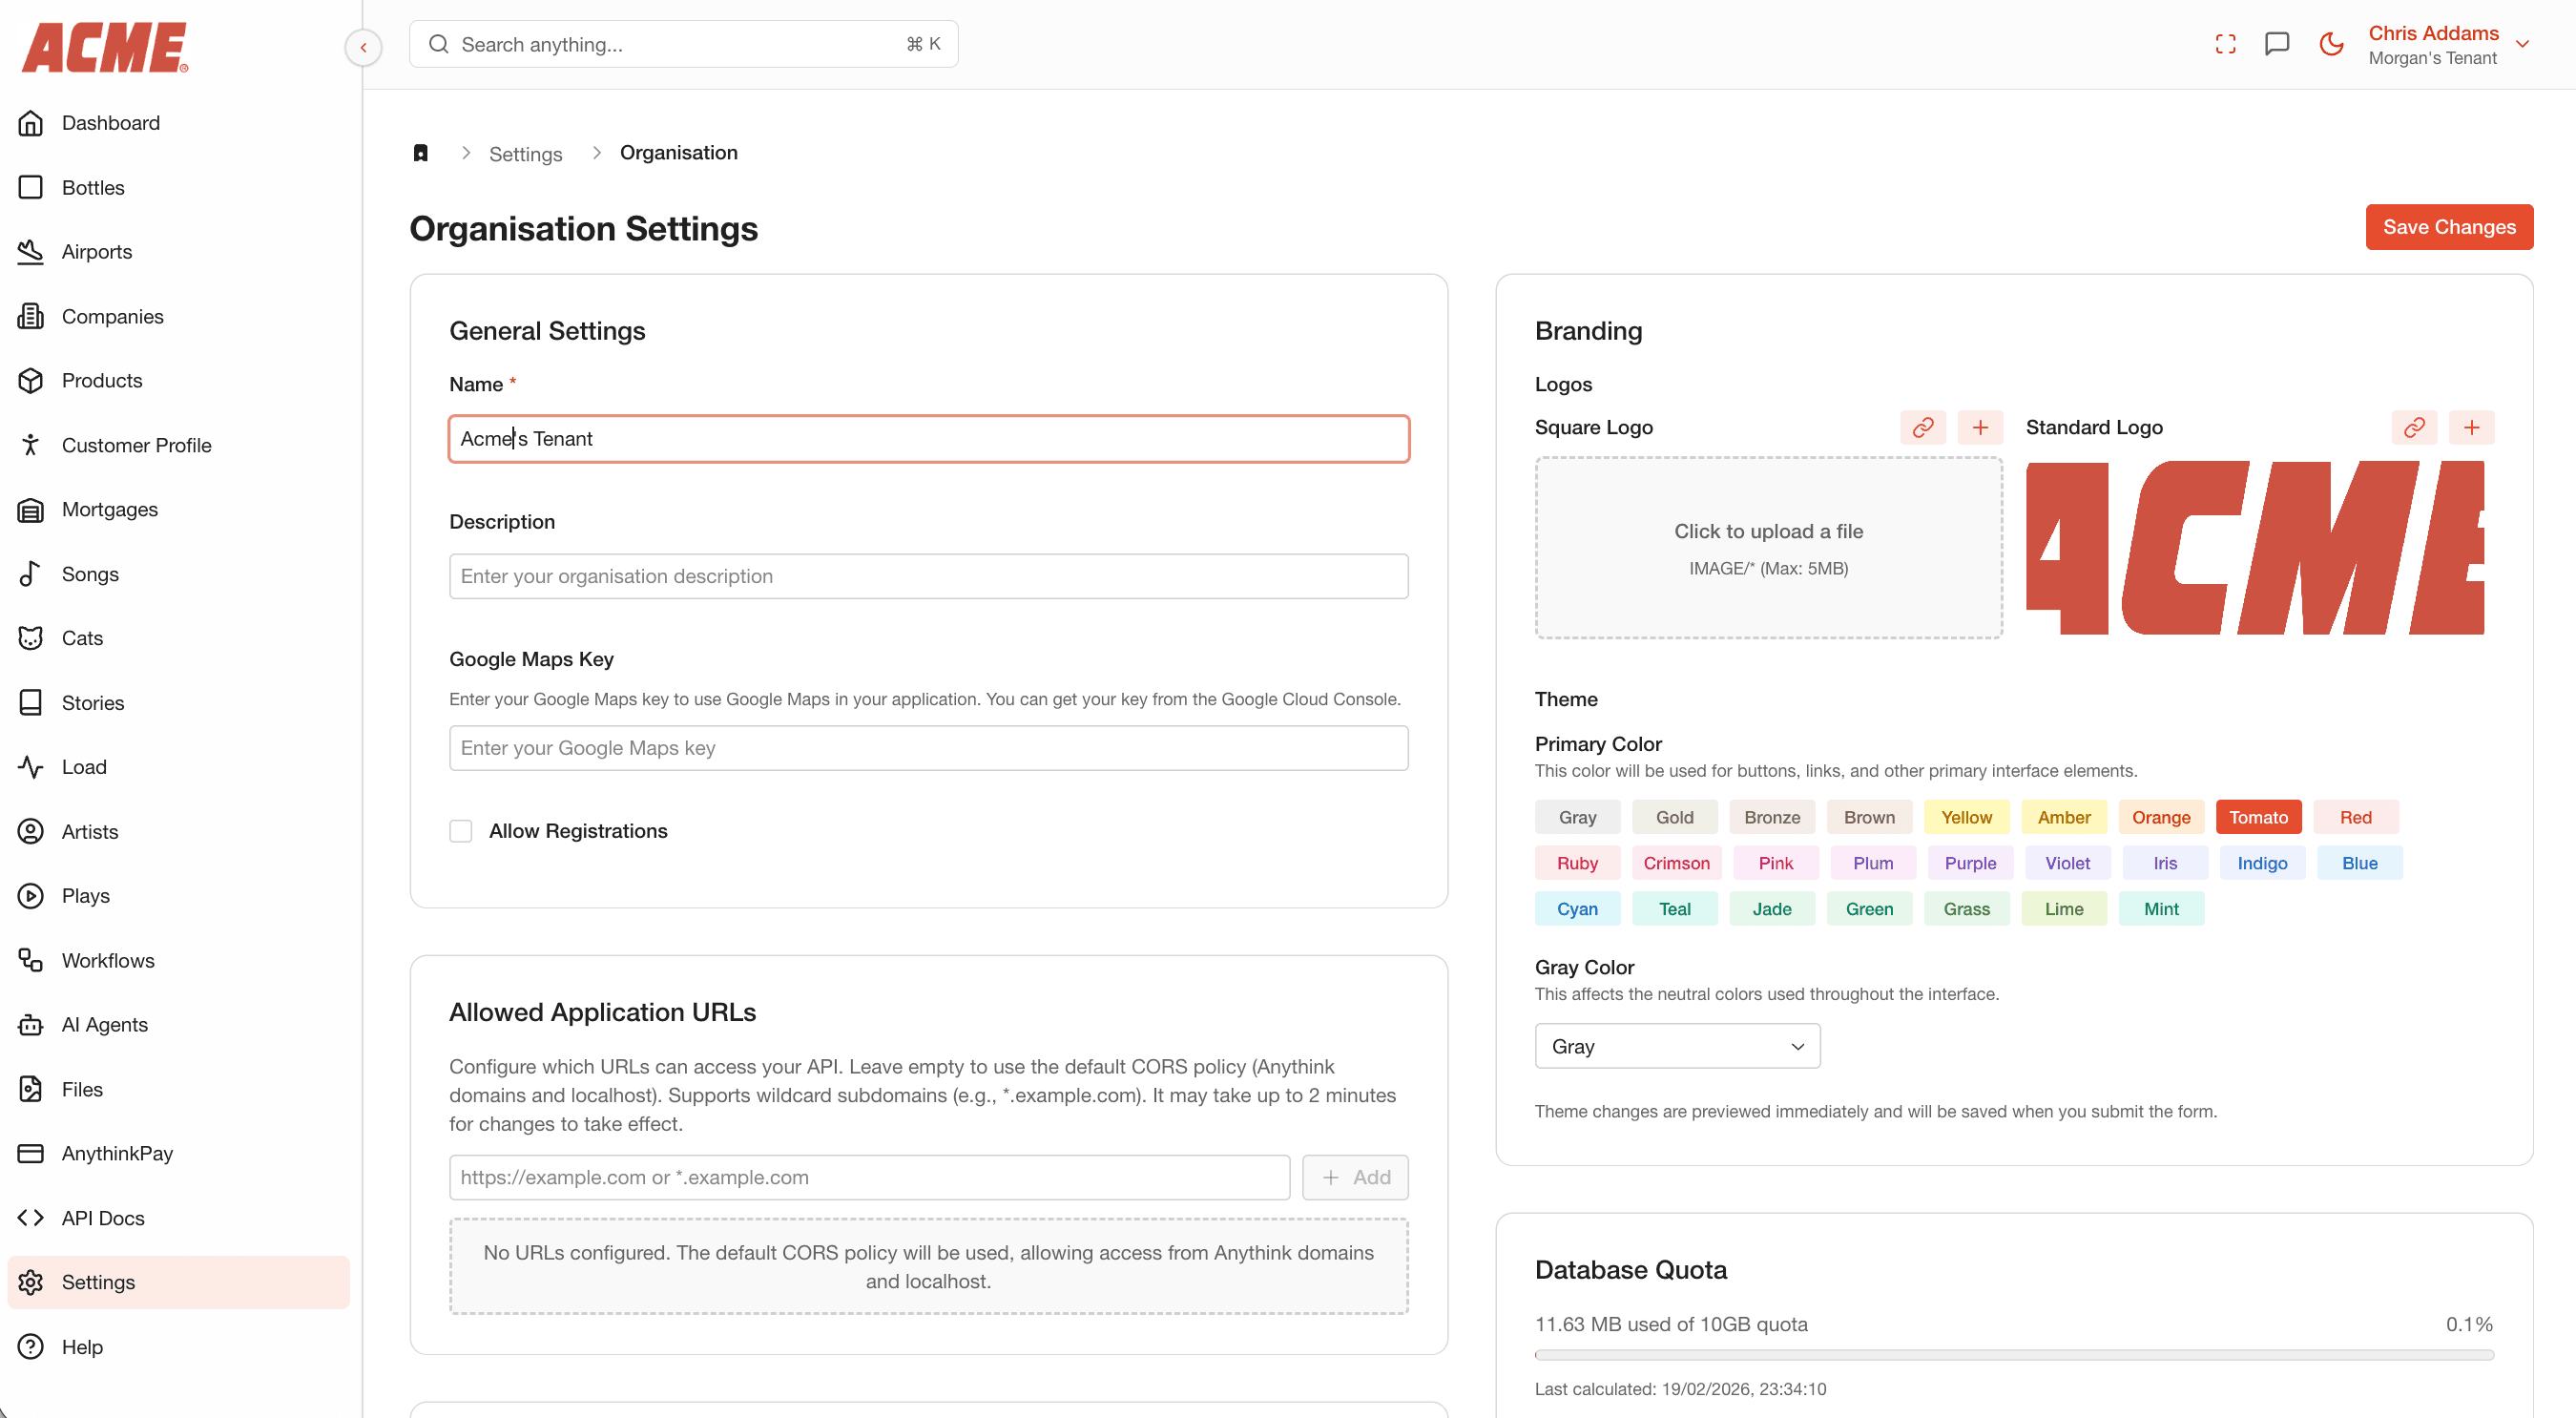Select Settings in the sidebar navigation
Image resolution: width=2576 pixels, height=1418 pixels.
pyautogui.click(x=98, y=1282)
